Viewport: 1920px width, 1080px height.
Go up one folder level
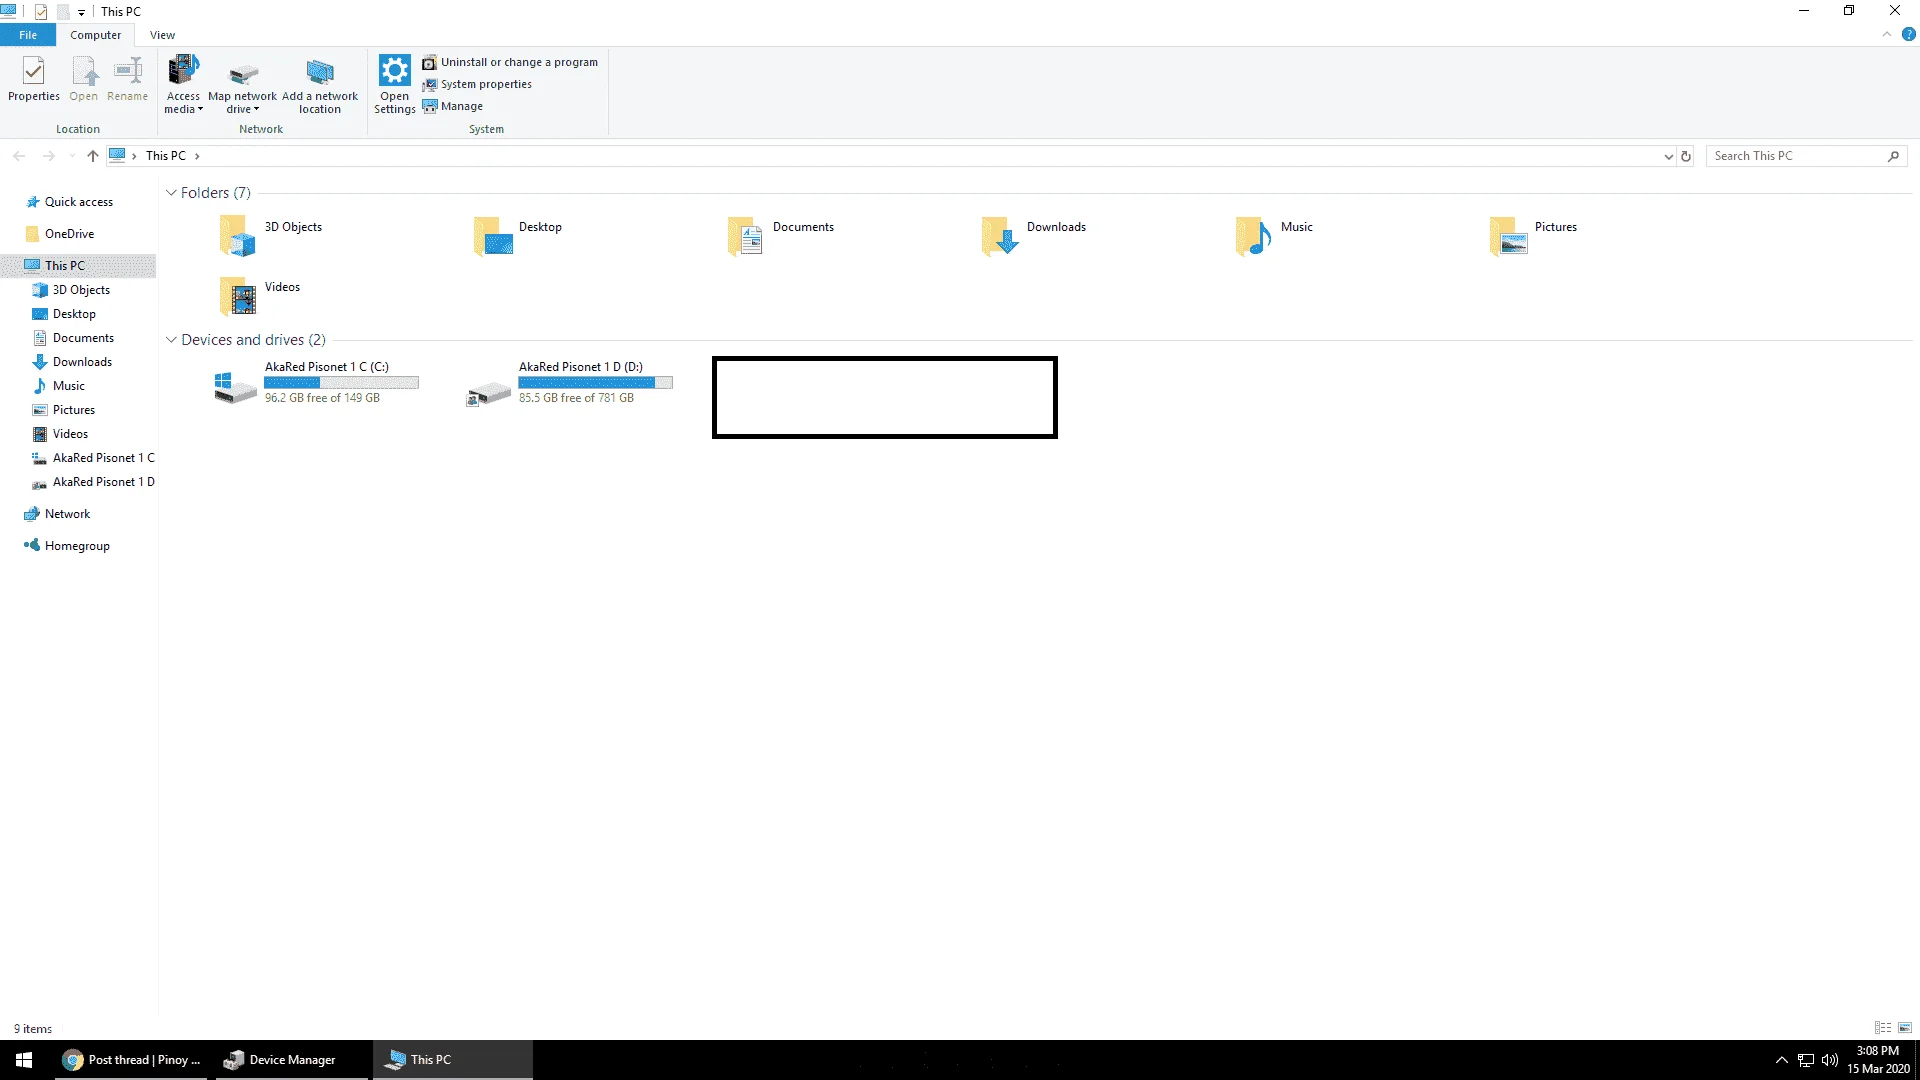tap(93, 156)
